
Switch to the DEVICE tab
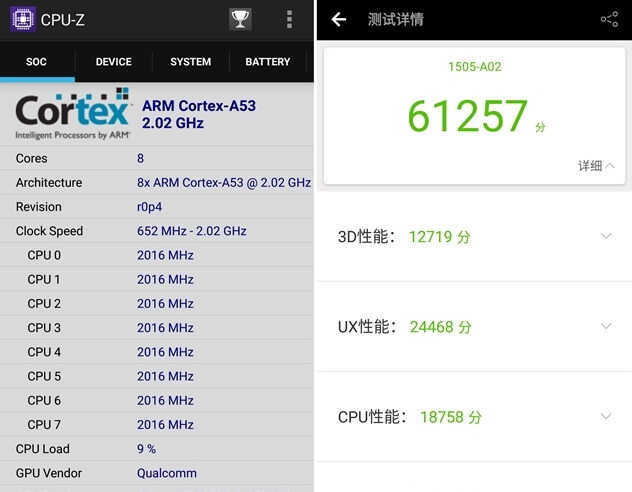point(113,62)
